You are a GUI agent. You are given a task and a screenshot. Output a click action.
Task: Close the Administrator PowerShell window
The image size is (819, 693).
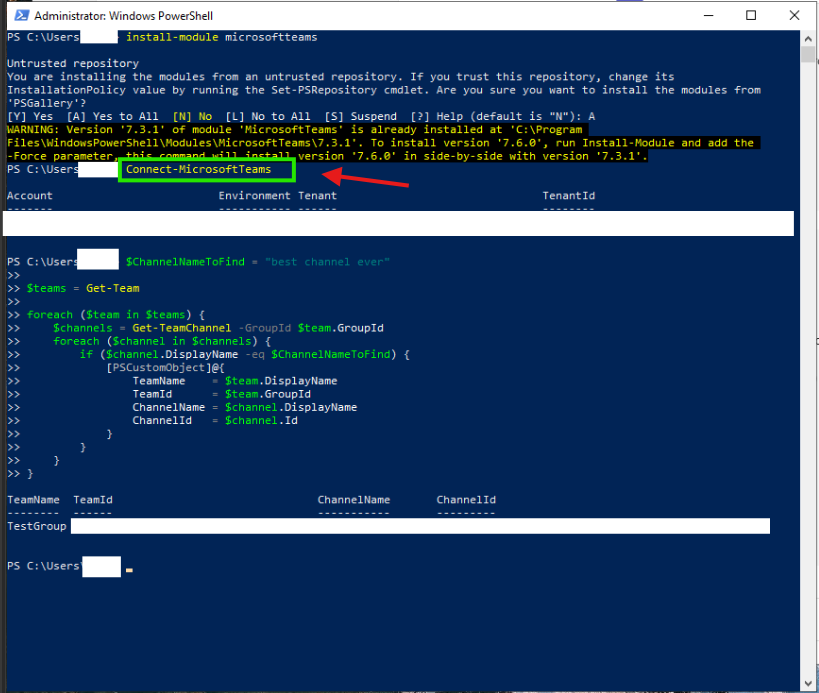(794, 16)
